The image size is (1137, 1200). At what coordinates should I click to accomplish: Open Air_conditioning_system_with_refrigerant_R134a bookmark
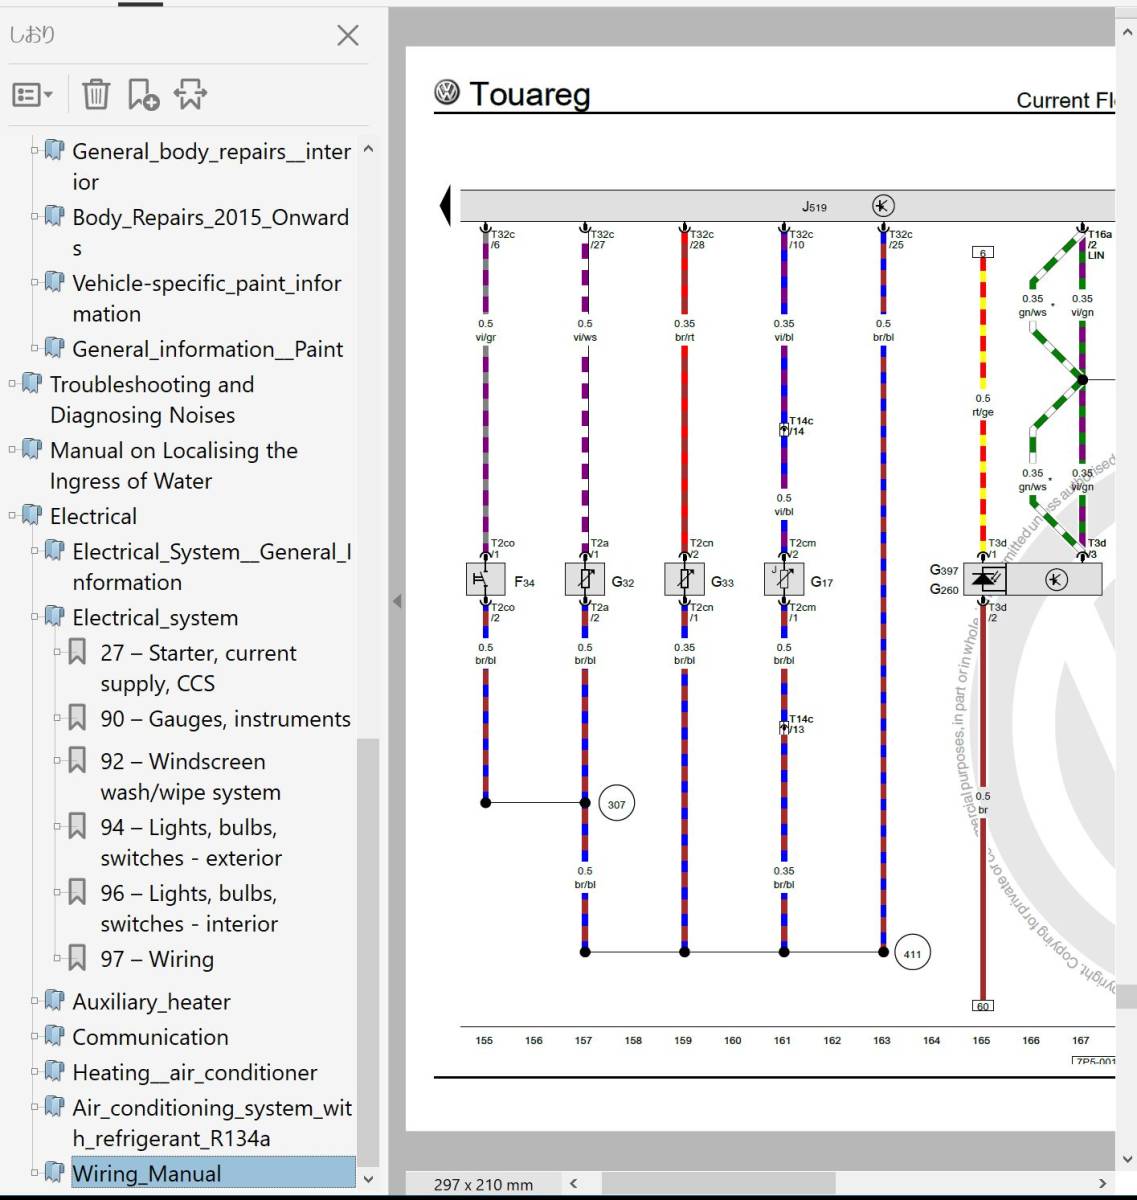point(212,1123)
